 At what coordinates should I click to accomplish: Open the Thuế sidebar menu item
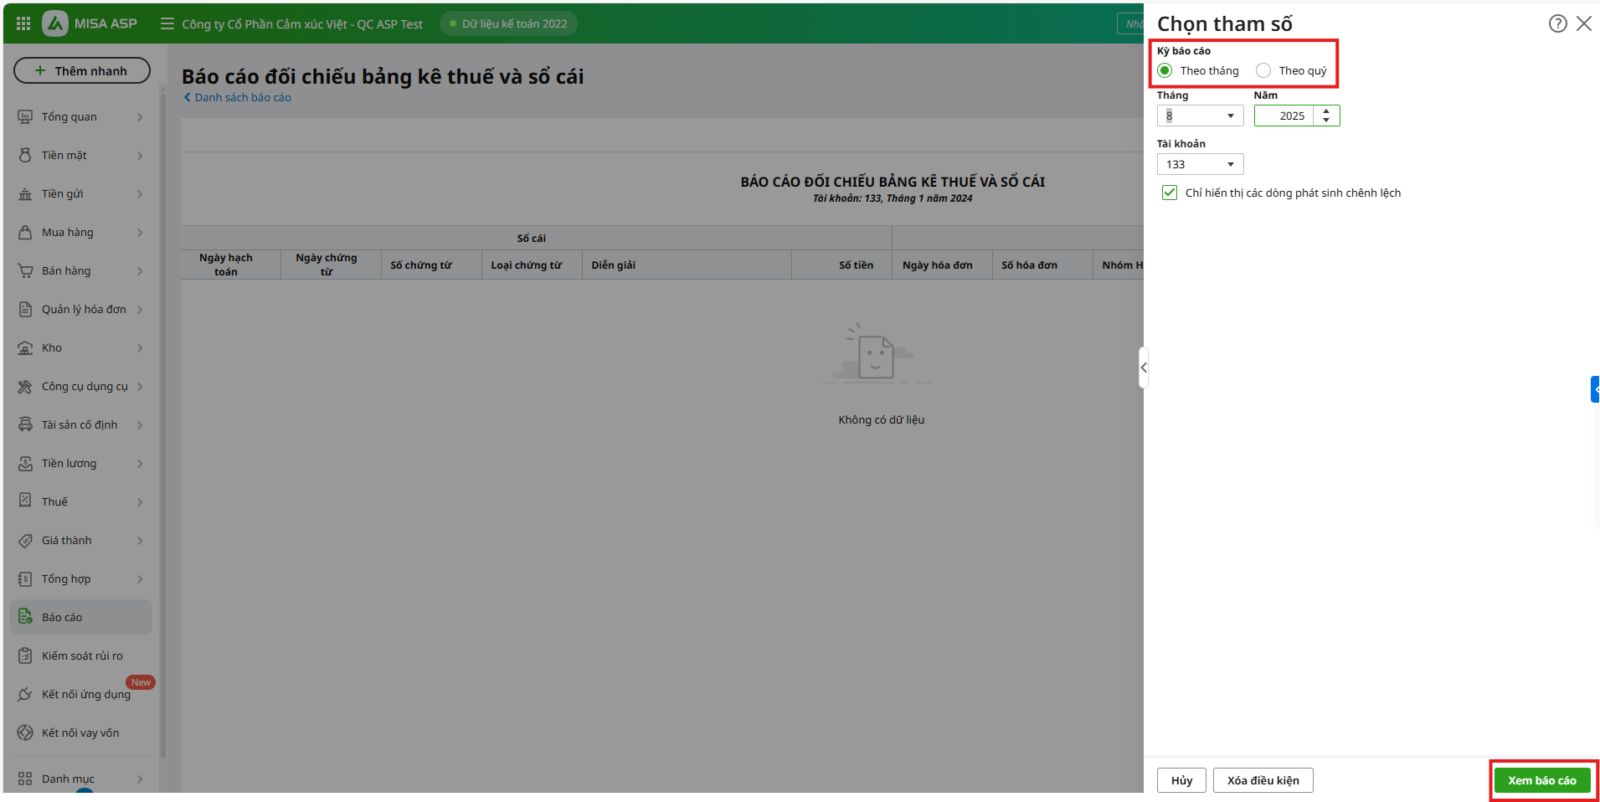[55, 502]
